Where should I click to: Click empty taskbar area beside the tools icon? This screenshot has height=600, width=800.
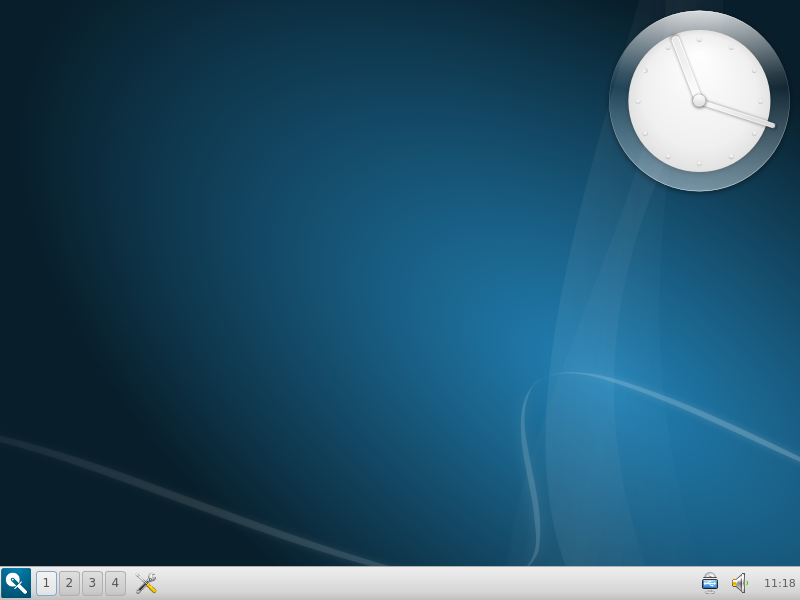pyautogui.click(x=400, y=583)
